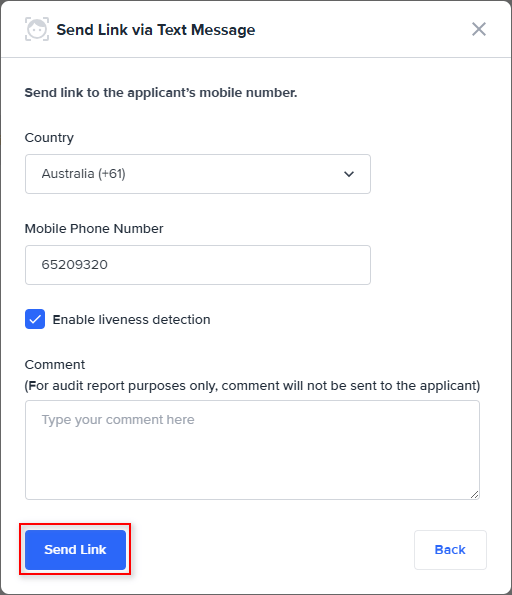This screenshot has width=512, height=595.
Task: Click the Mobile Phone Number label
Action: tap(94, 228)
